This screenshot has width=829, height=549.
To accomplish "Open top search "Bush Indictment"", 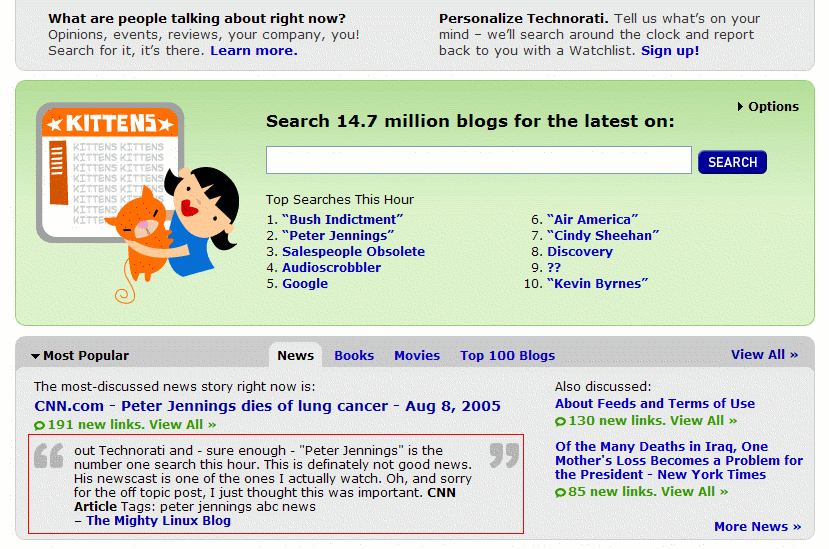I will pos(343,219).
